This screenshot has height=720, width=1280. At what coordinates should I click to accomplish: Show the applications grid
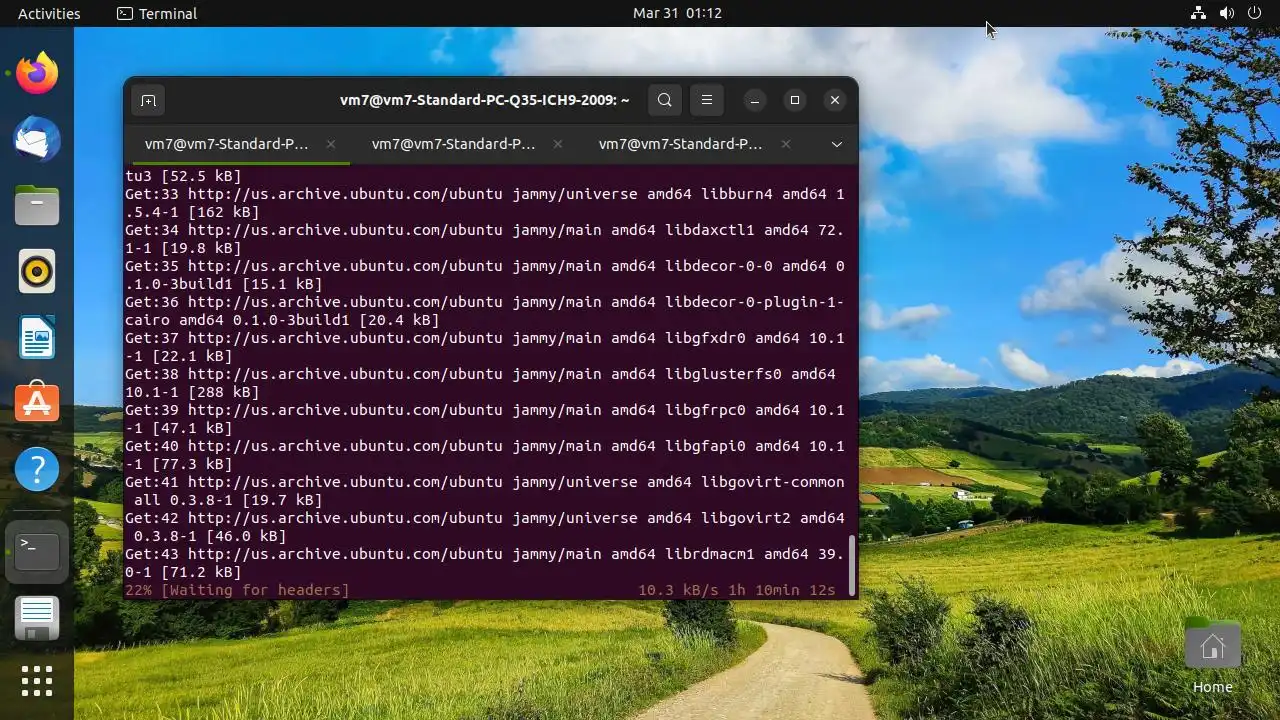coord(37,681)
